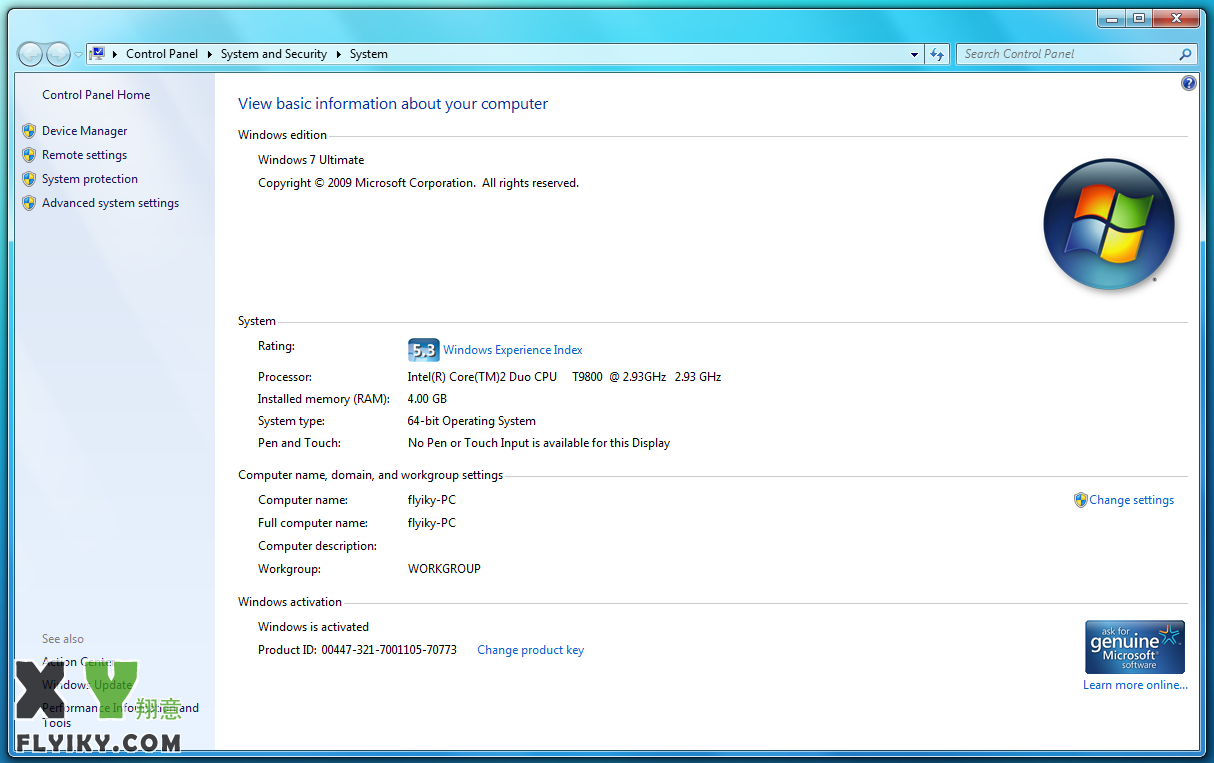The width and height of the screenshot is (1214, 763).
Task: Click Change settings for computer name
Action: 1132,500
